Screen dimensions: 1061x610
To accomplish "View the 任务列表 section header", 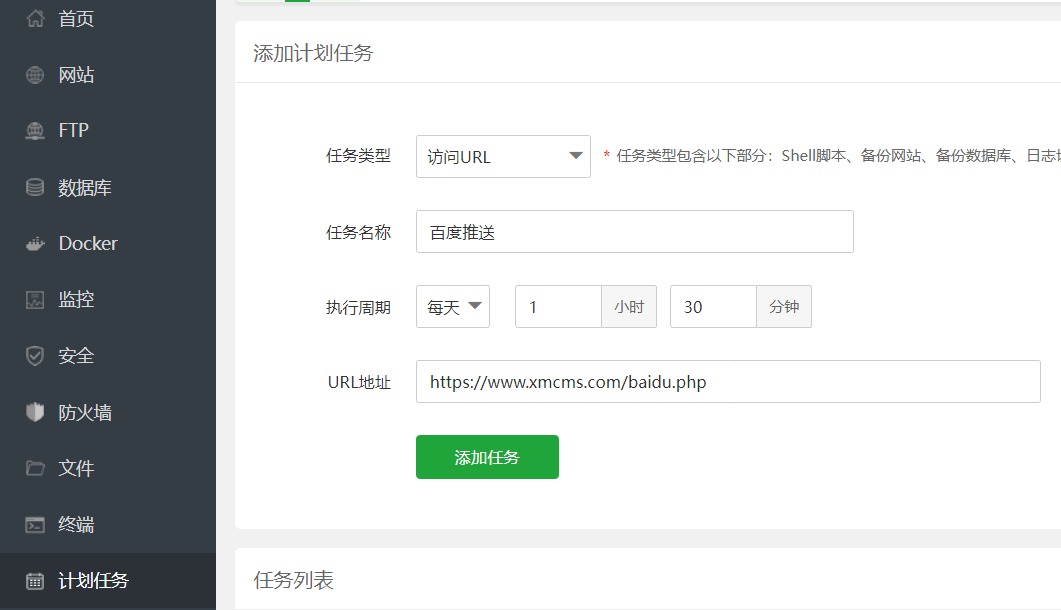I will point(290,578).
